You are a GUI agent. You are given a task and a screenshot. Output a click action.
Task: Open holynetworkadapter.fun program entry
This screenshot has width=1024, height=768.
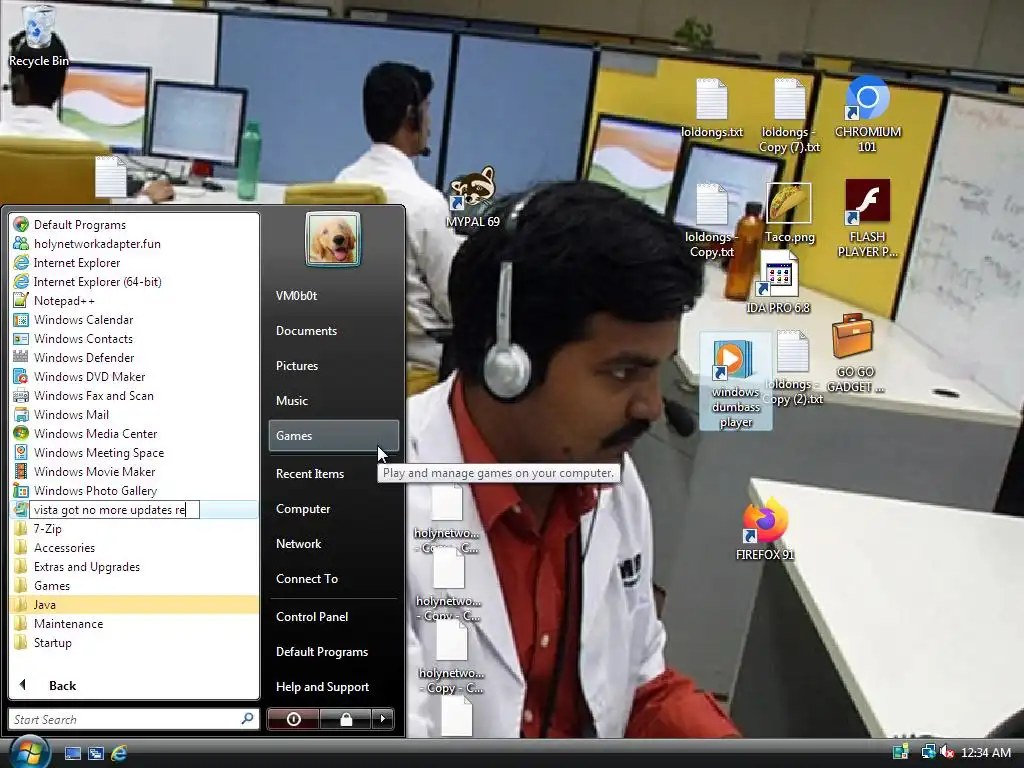(134, 244)
